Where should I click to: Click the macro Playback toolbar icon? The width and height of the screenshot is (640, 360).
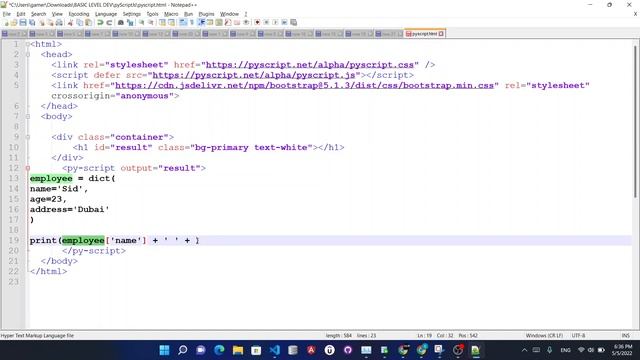click(x=275, y=22)
